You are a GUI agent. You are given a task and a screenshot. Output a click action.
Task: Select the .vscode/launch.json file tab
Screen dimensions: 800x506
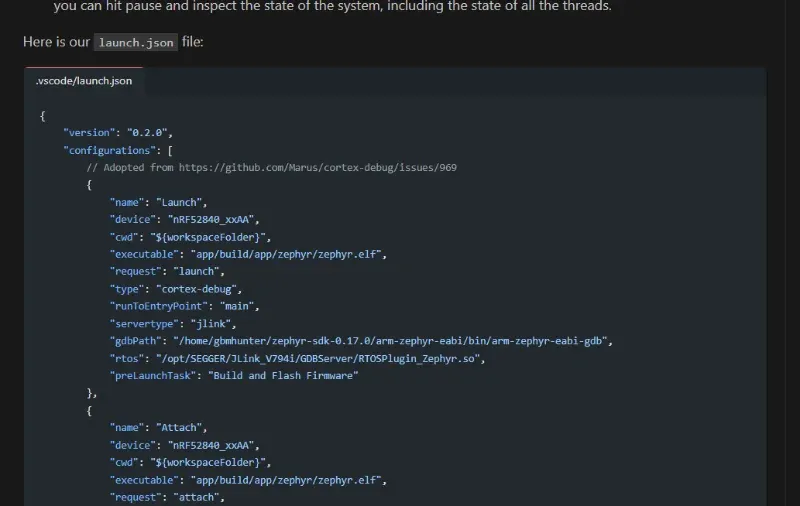coord(84,81)
